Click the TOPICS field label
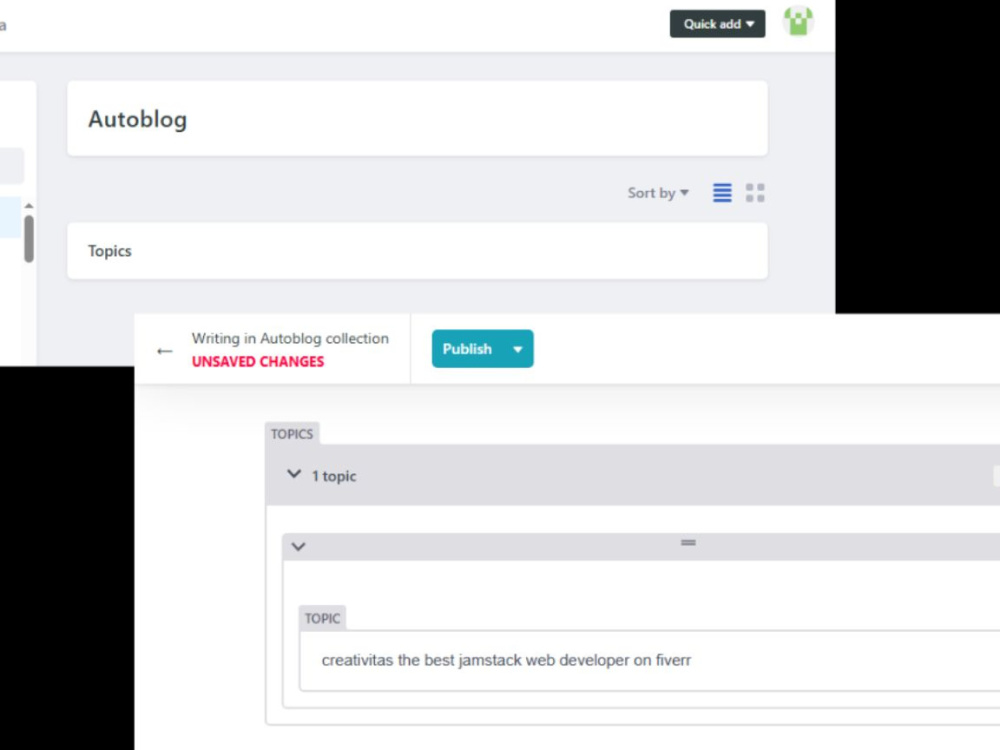Viewport: 1000px width, 750px height. click(292, 434)
